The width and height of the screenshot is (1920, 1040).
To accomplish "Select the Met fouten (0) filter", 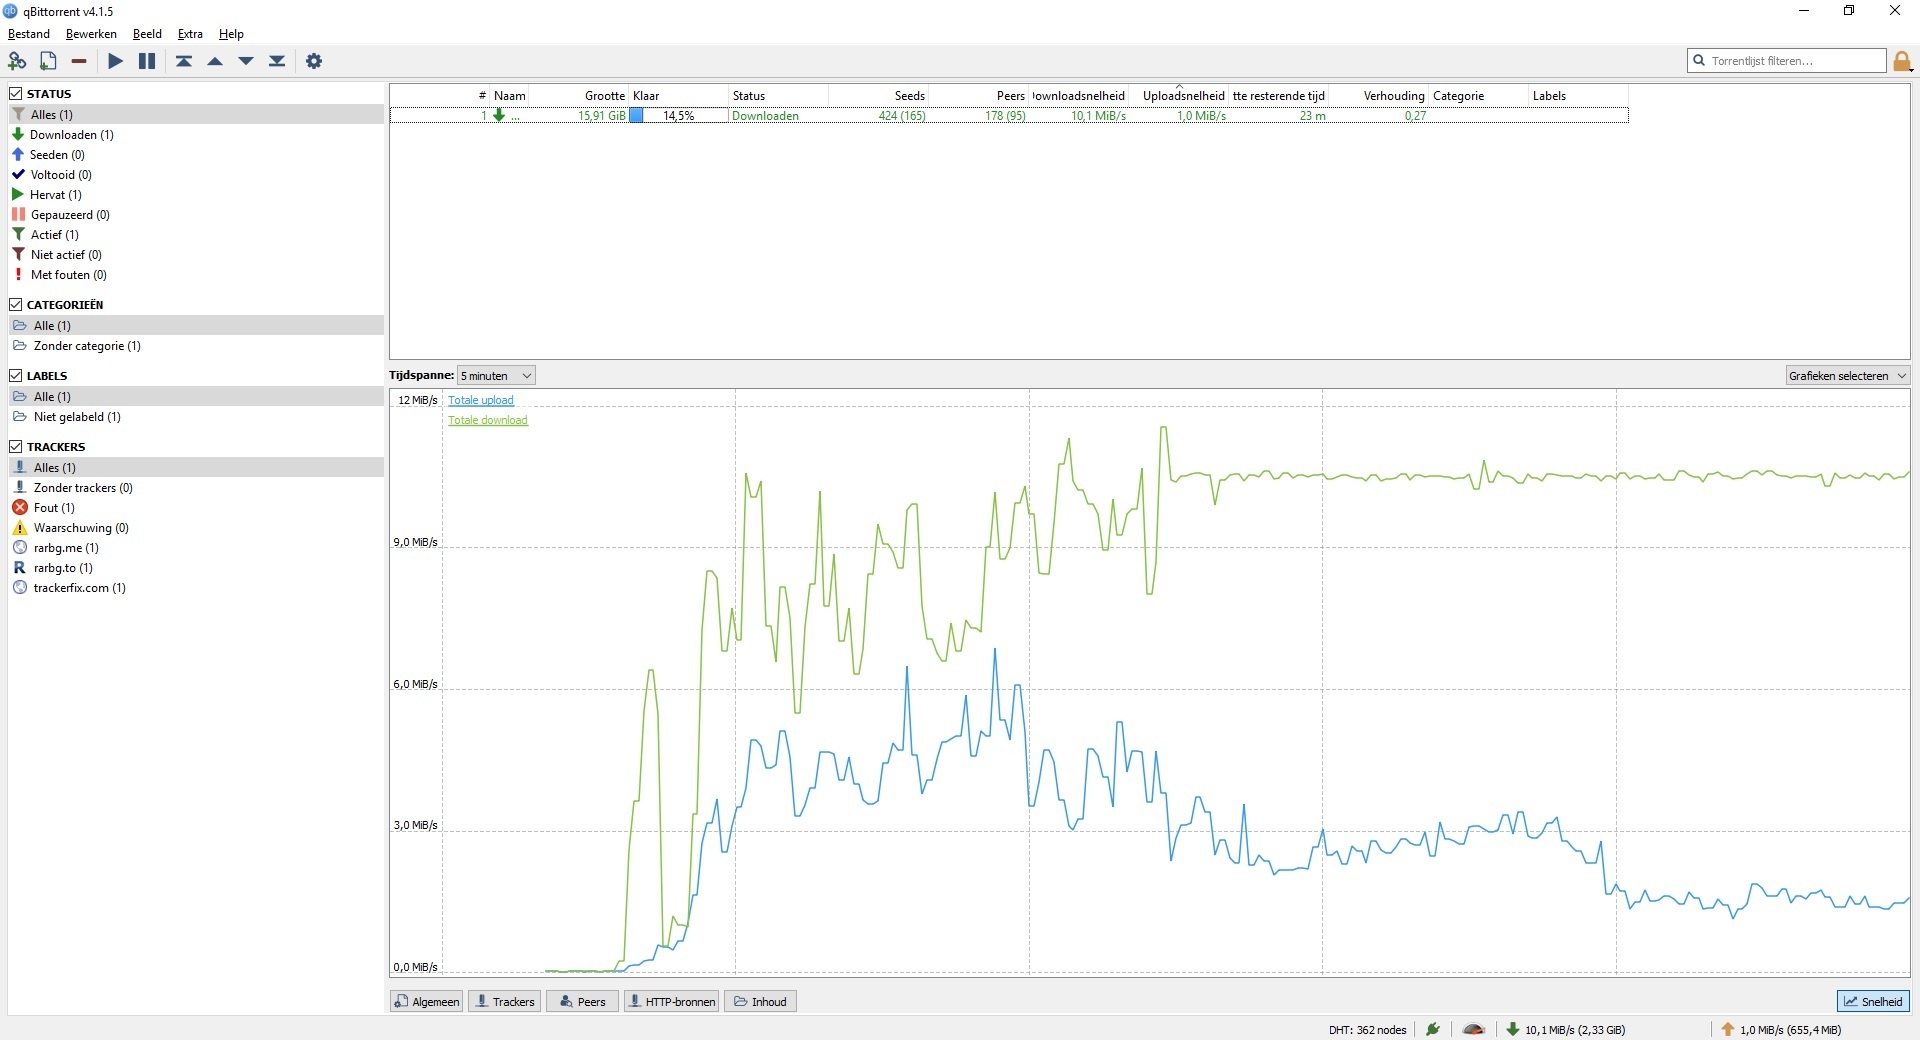I will pos(196,274).
